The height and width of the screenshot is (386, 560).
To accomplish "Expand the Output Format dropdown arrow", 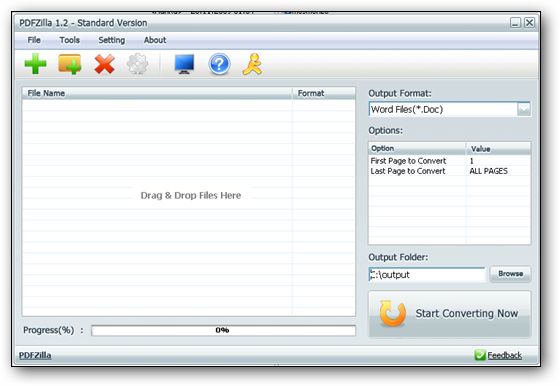I will pos(524,109).
